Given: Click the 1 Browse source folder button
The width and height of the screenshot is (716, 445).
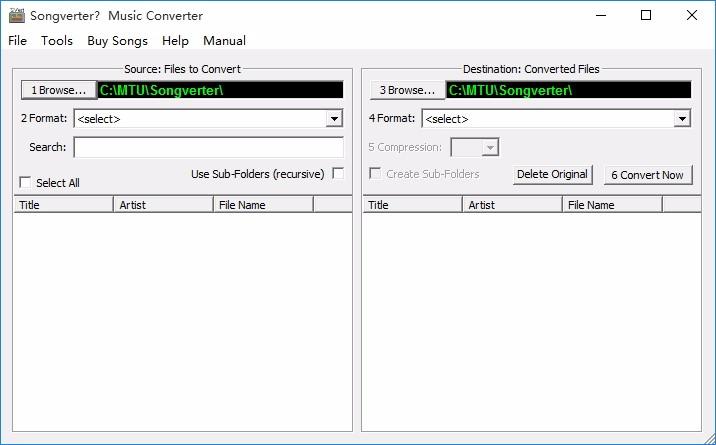Looking at the screenshot, I should pos(58,90).
